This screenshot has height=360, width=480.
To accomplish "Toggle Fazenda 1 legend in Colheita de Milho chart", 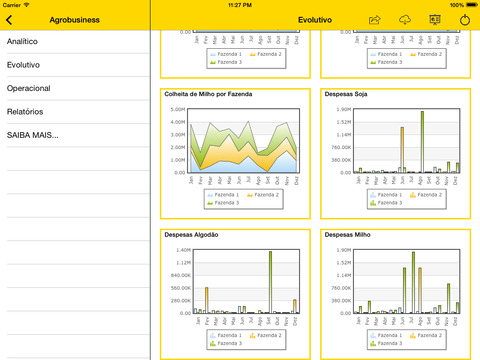I will point(223,195).
